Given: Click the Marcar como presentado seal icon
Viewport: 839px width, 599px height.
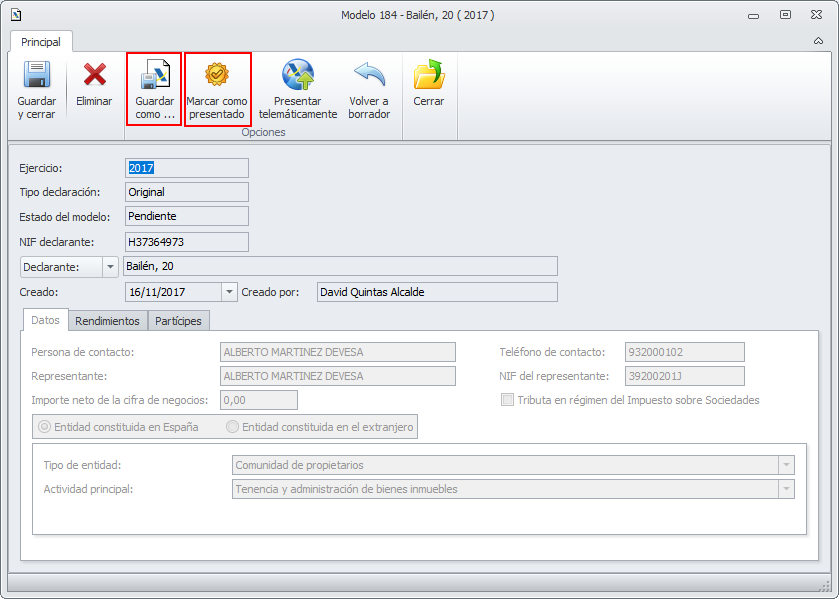Looking at the screenshot, I should click(217, 74).
